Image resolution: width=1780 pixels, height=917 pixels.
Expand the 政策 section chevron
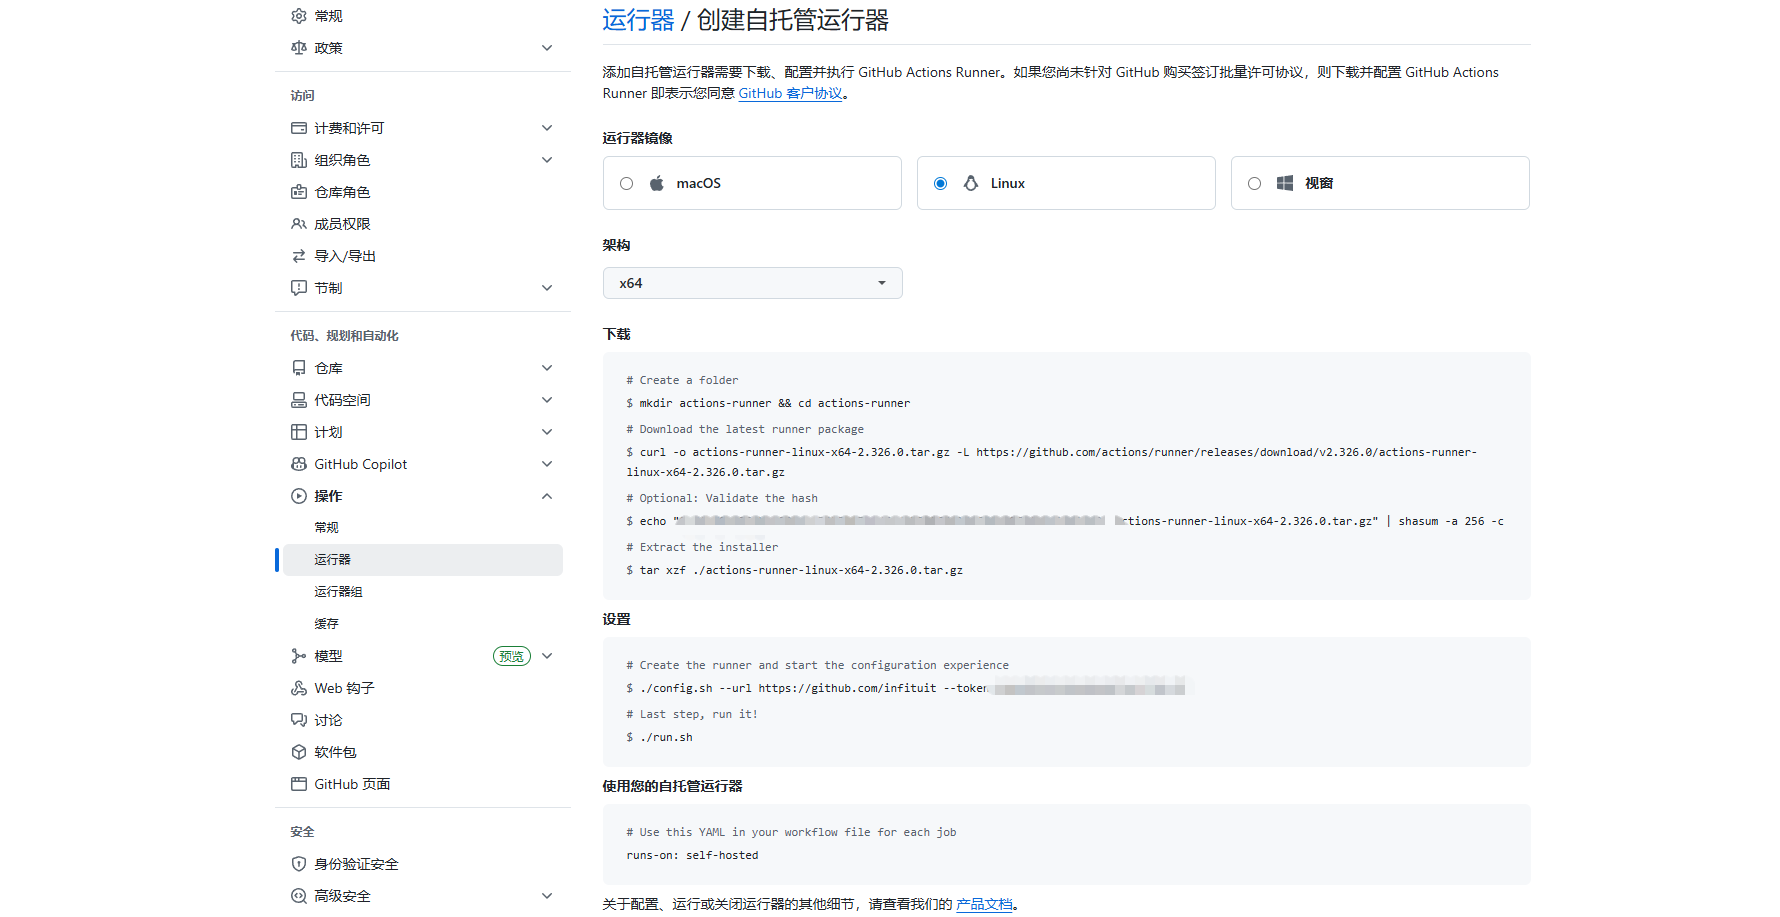pyautogui.click(x=547, y=48)
